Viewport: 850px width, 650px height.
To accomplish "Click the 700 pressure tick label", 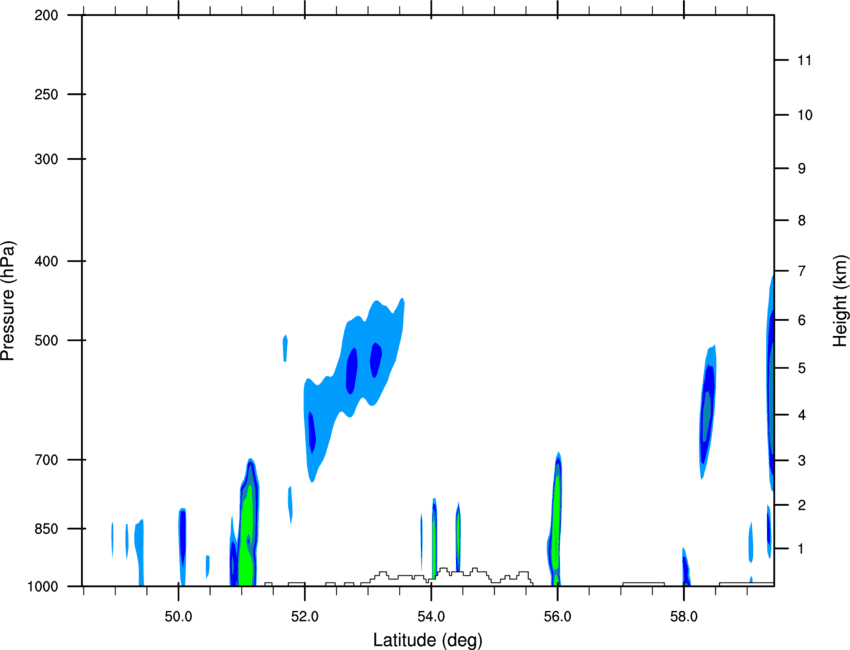I will pyautogui.click(x=46, y=460).
